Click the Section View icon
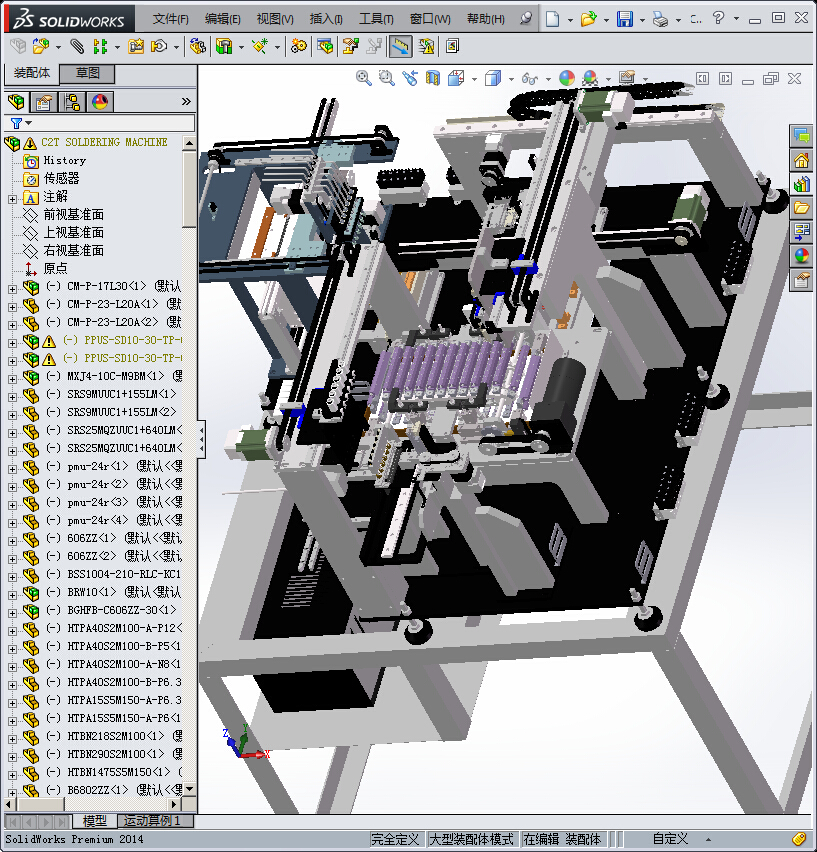The width and height of the screenshot is (817, 852). click(x=432, y=78)
